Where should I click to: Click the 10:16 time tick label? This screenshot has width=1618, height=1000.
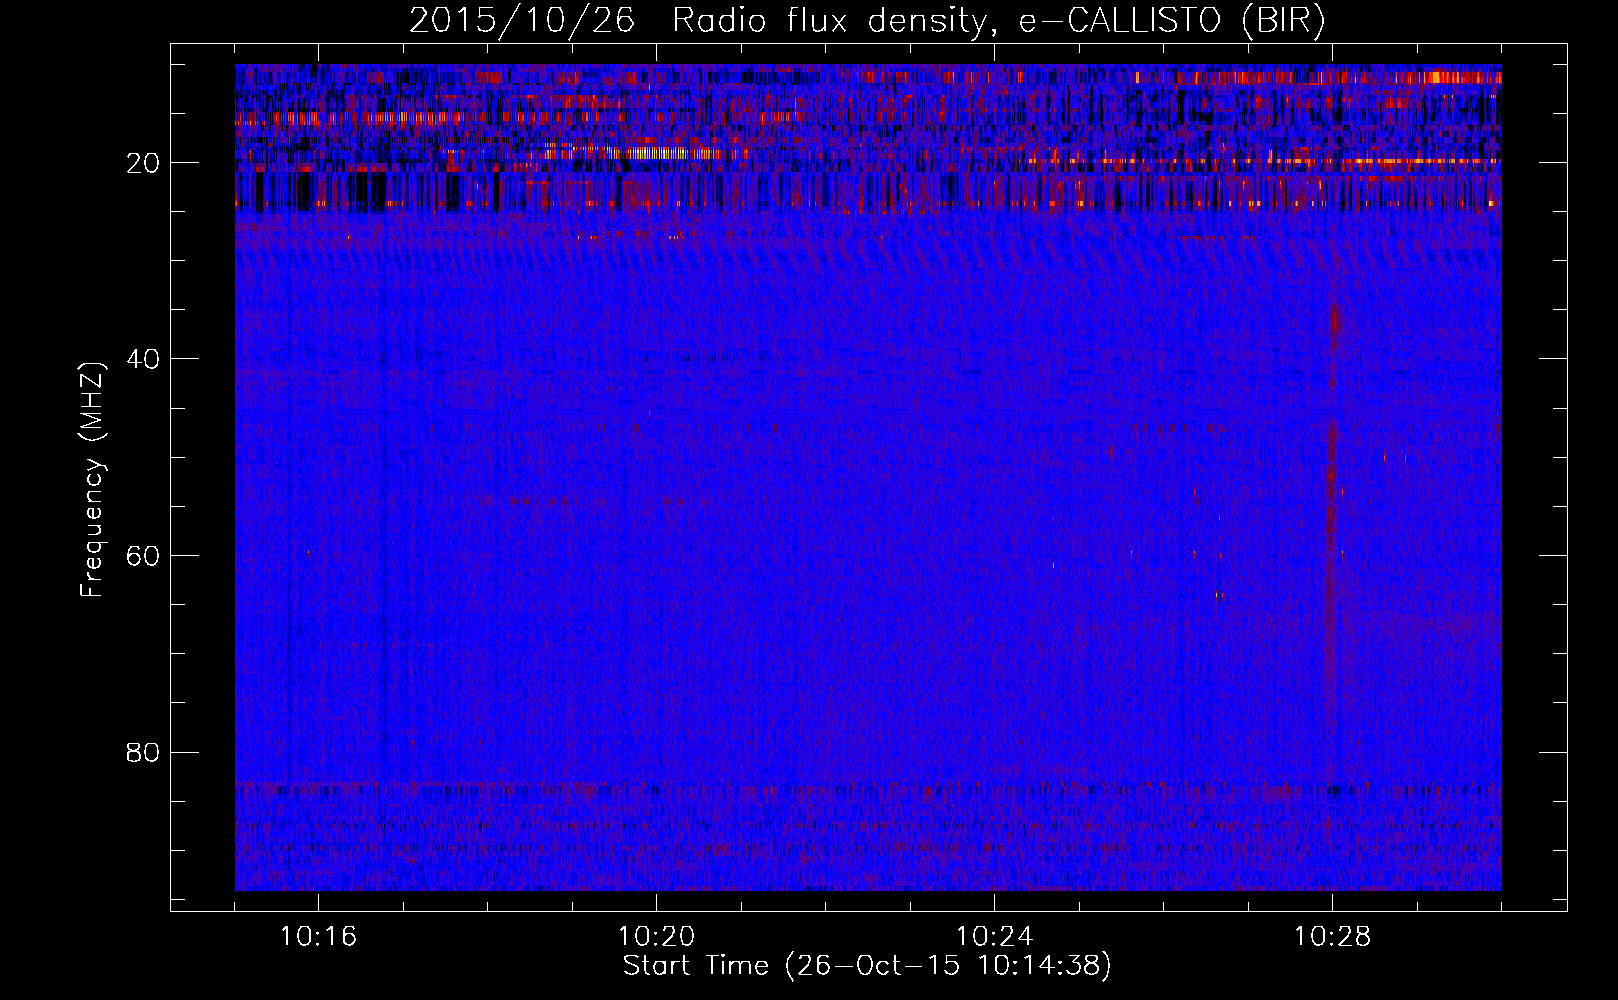point(318,937)
